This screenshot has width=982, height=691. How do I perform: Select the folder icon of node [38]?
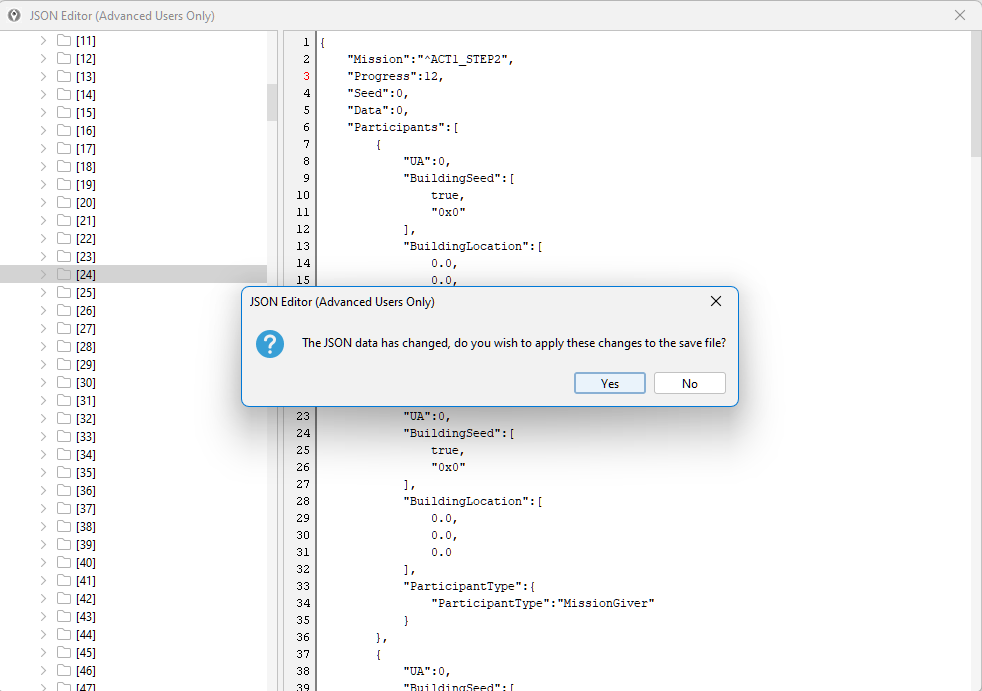click(x=64, y=527)
